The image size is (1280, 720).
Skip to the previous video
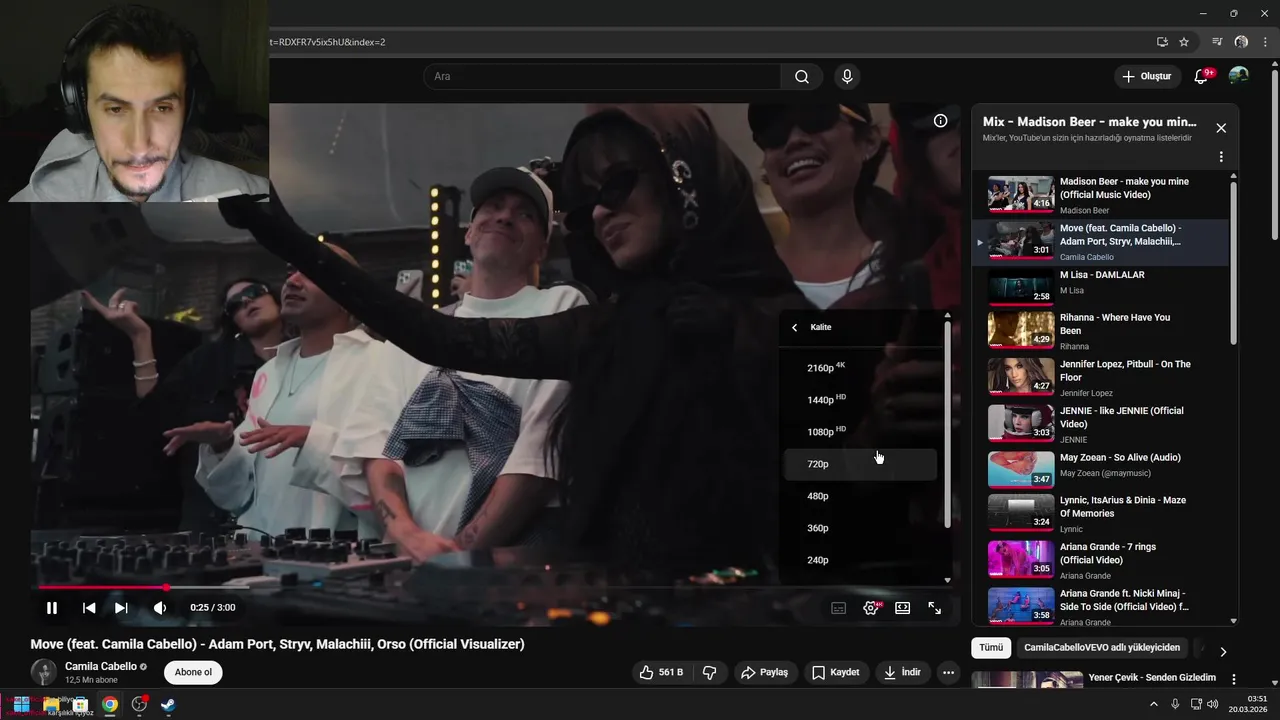pos(89,607)
